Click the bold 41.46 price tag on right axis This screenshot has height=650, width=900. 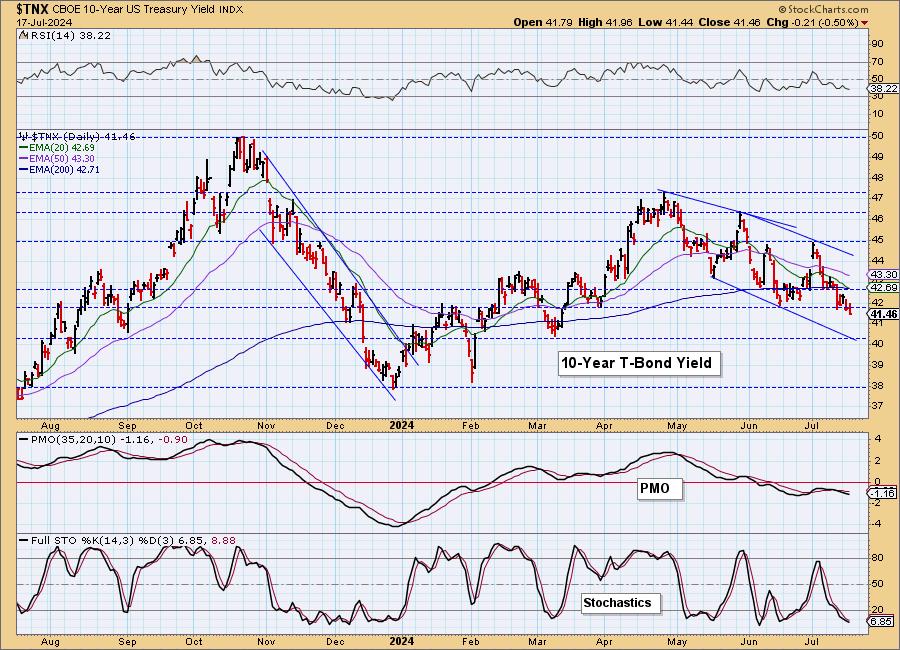point(883,314)
